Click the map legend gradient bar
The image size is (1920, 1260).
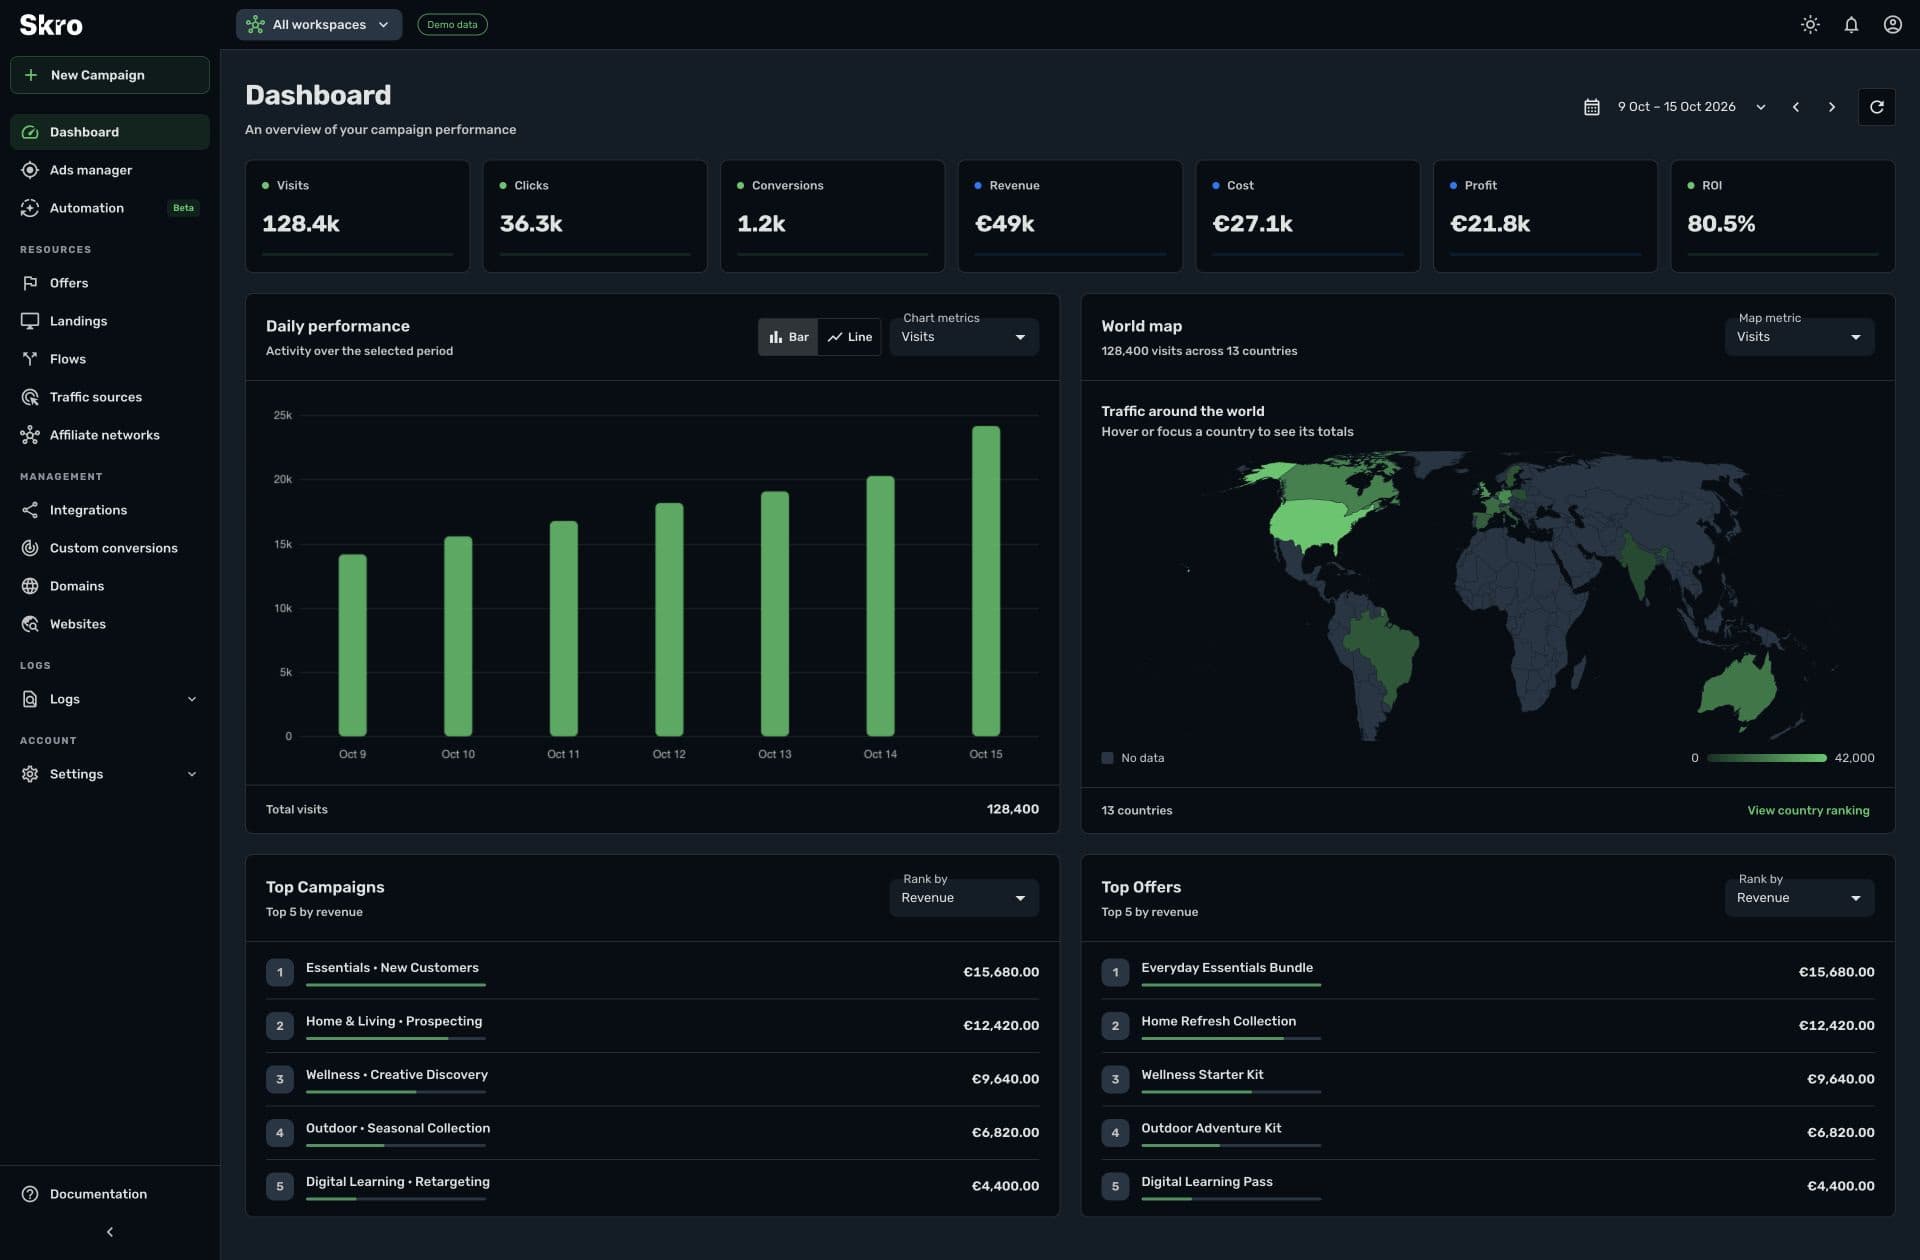tap(1766, 758)
